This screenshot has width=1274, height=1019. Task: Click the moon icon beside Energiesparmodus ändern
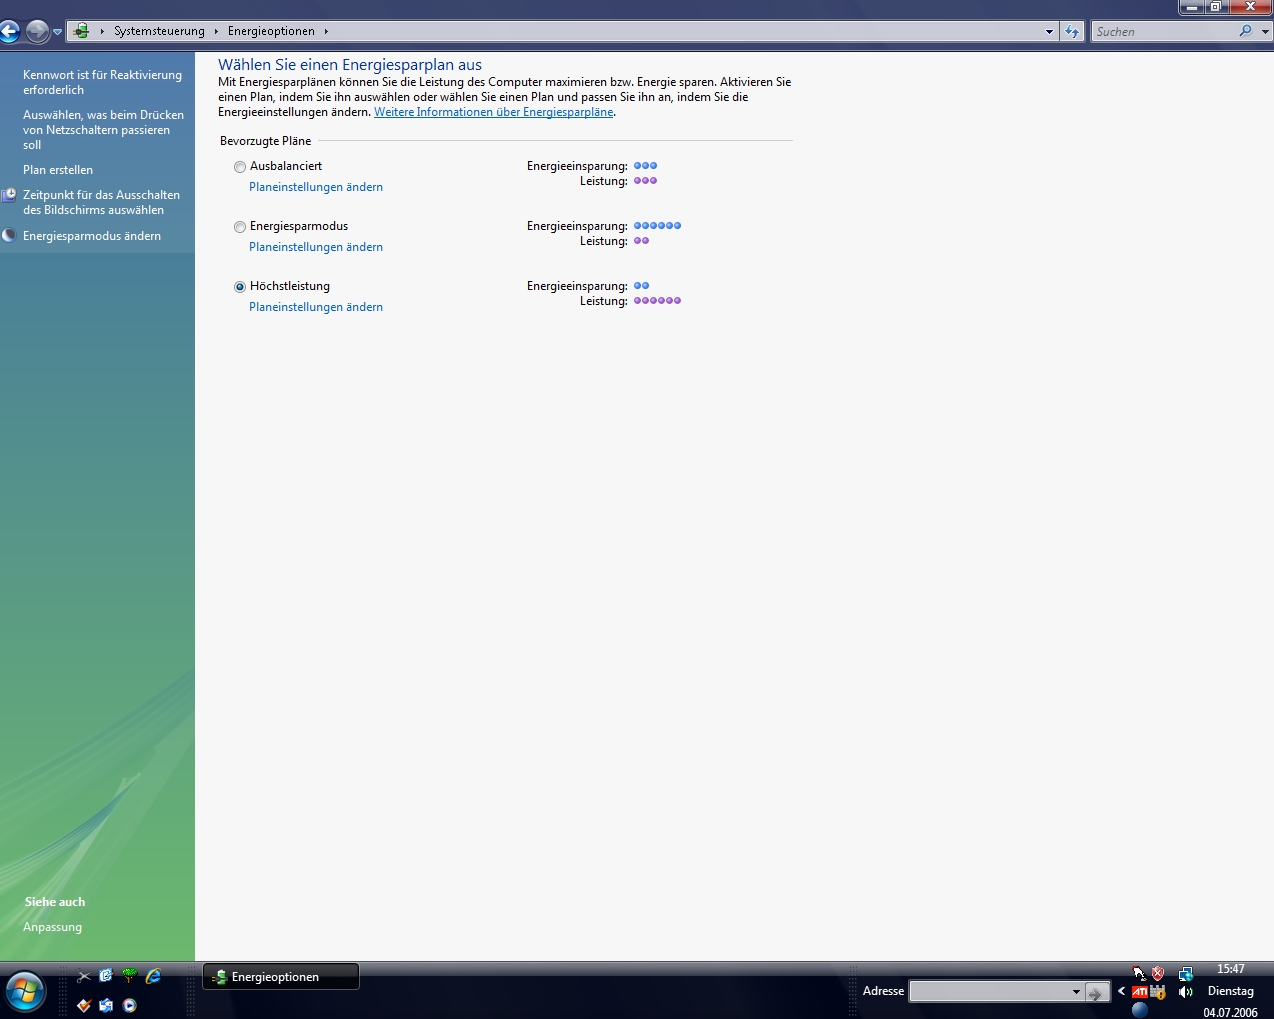(x=9, y=236)
